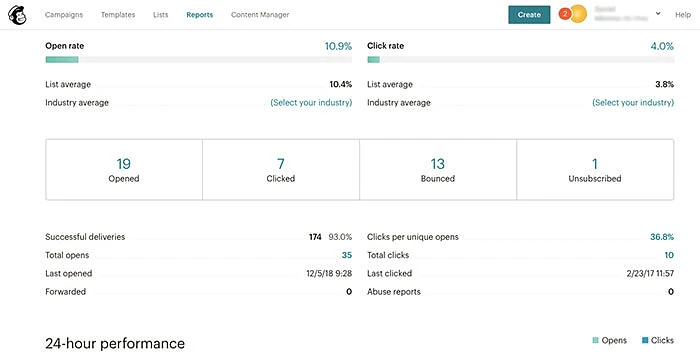Click the 4.0% click rate value

pos(662,46)
